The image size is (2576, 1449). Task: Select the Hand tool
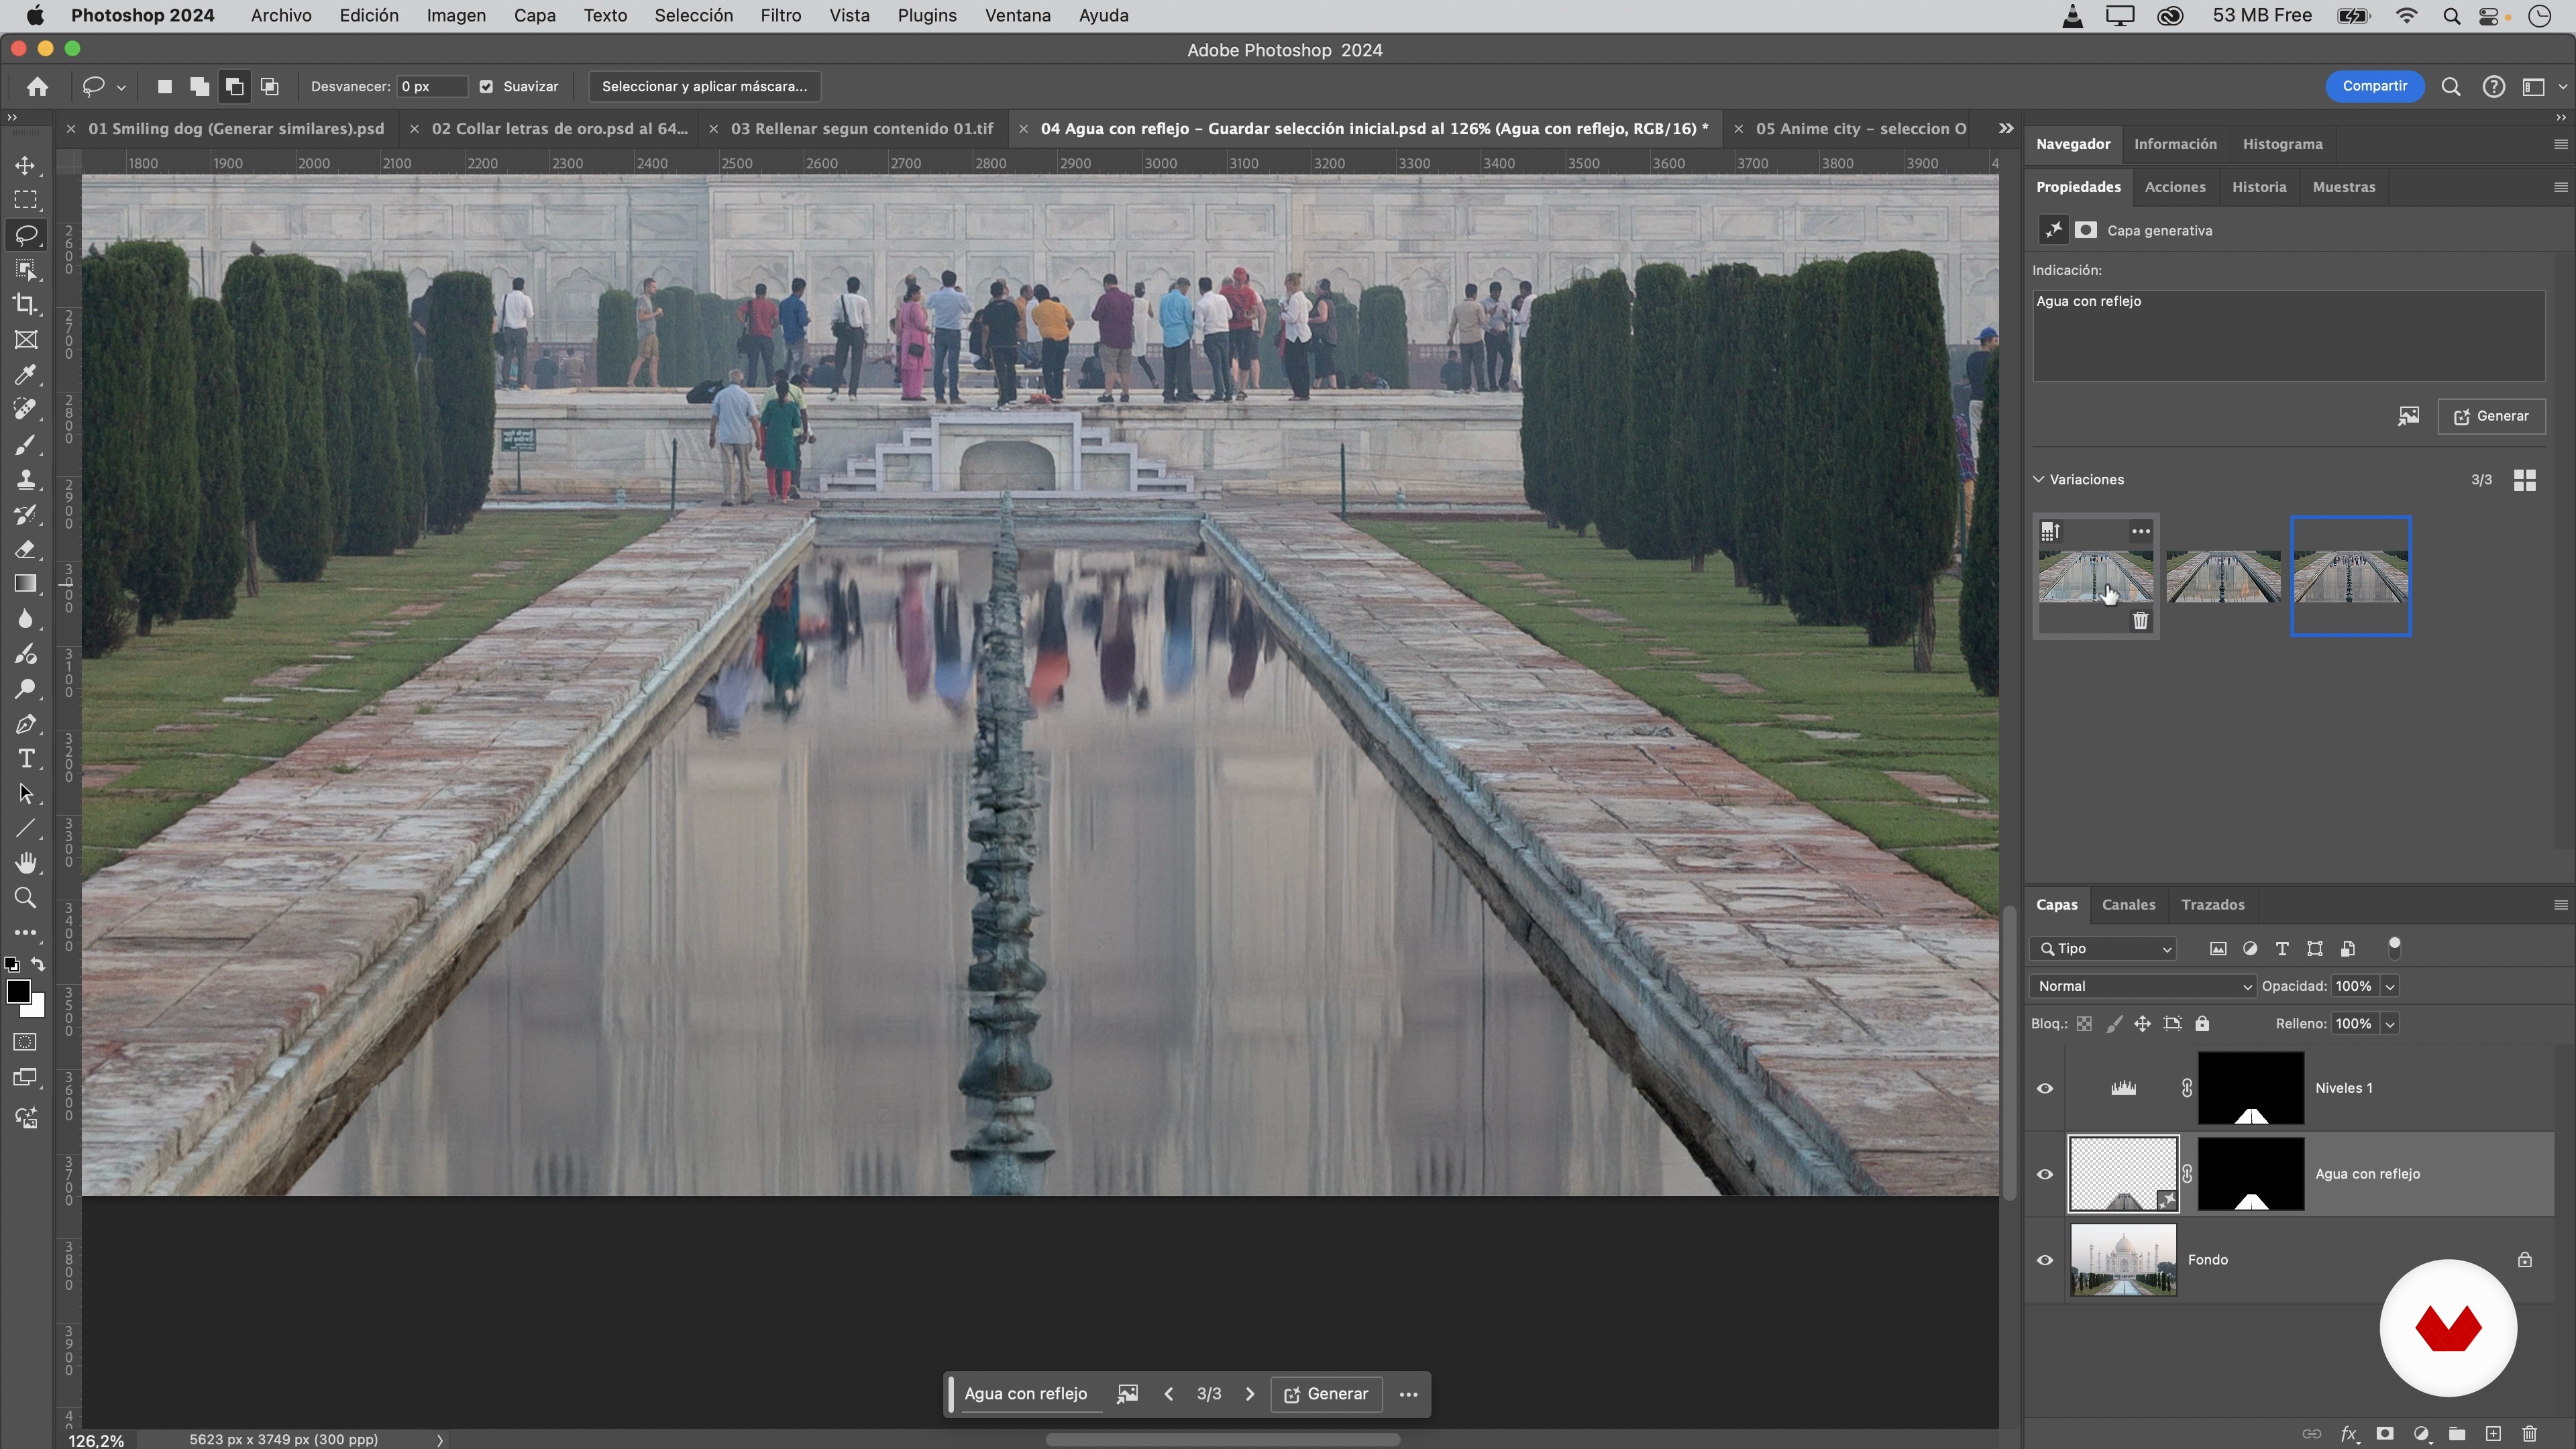click(x=26, y=862)
